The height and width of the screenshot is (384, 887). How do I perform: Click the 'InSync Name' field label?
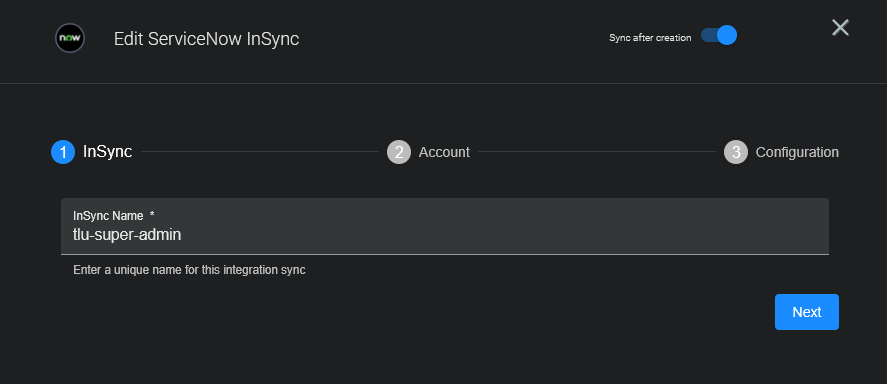(x=108, y=215)
